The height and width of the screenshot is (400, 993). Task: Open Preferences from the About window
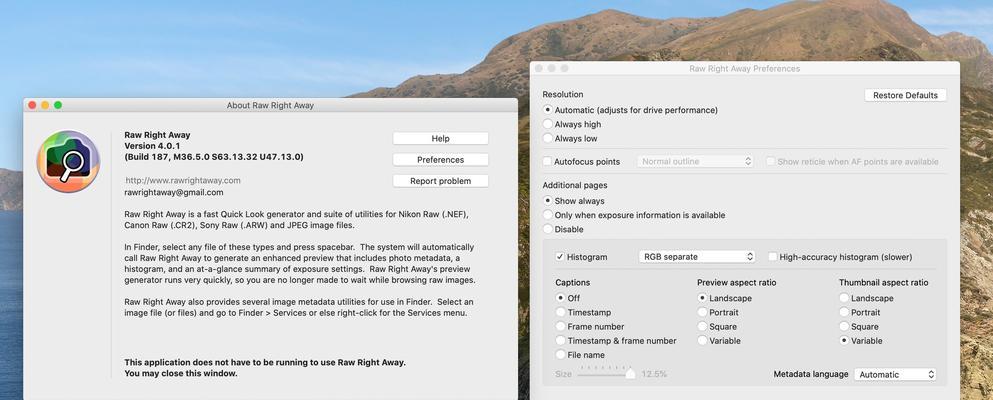(x=440, y=160)
